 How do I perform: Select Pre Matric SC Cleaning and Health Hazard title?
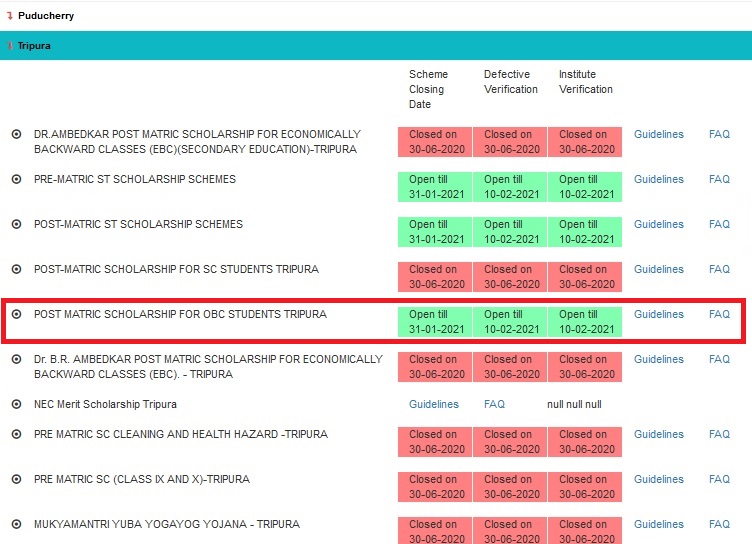pyautogui.click(x=181, y=435)
